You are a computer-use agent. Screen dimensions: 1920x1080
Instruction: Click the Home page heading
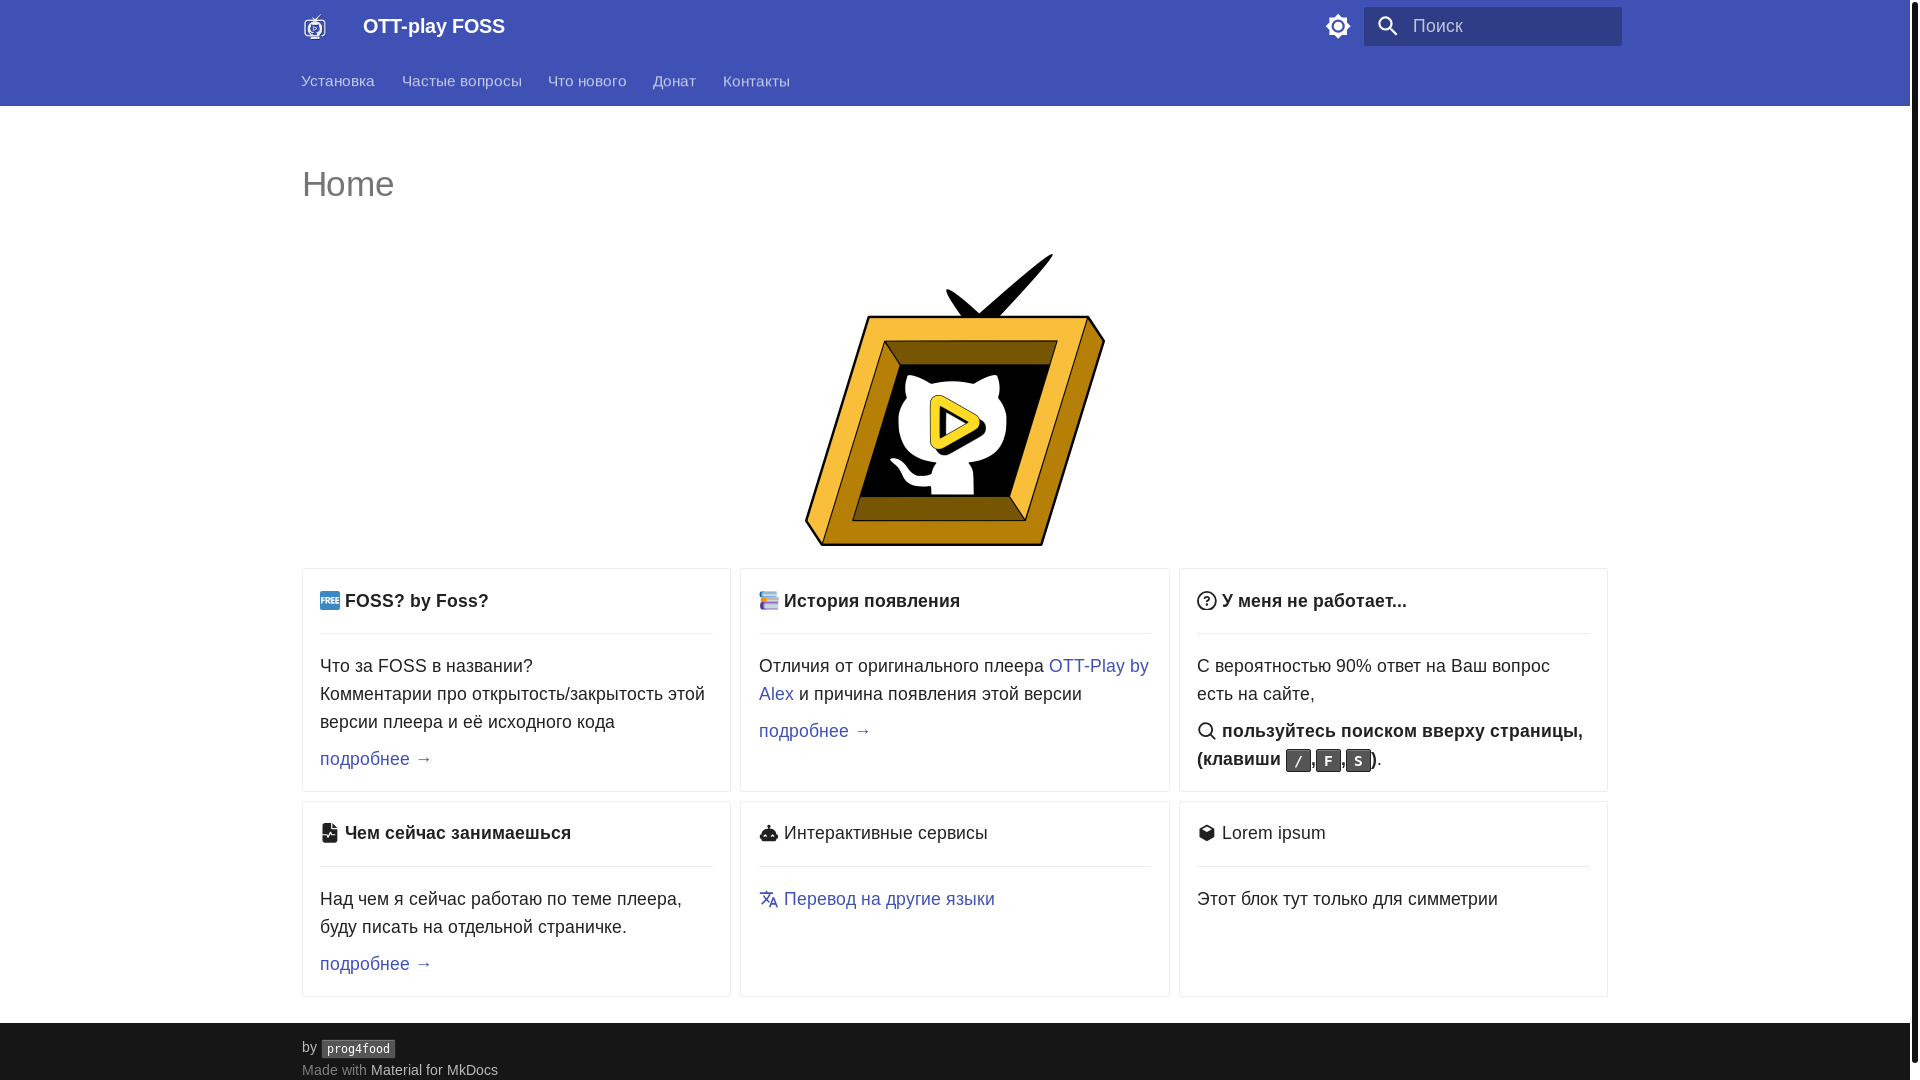click(348, 184)
